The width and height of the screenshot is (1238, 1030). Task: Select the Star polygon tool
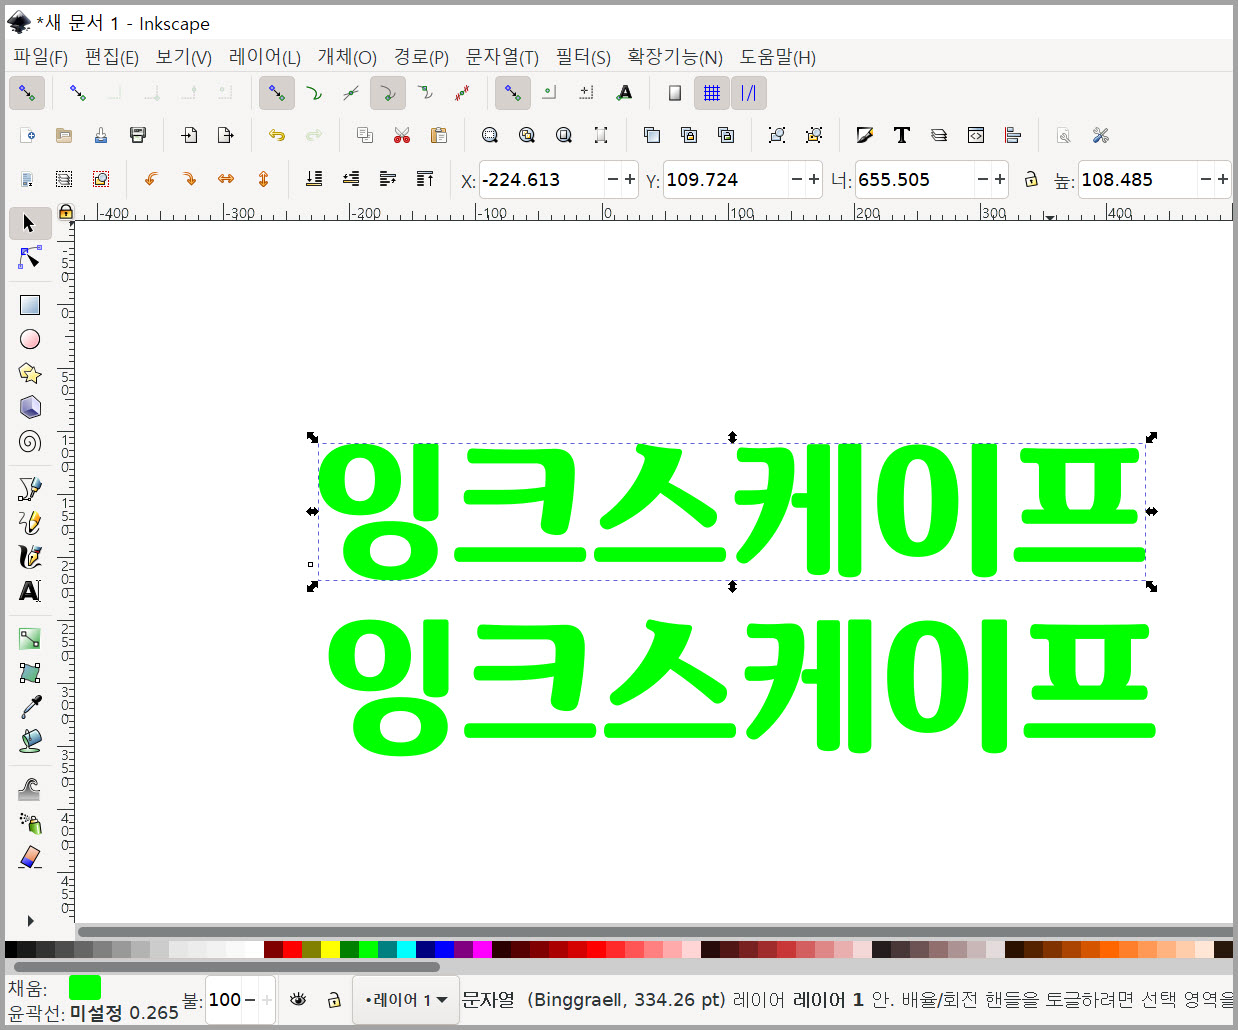(x=30, y=373)
